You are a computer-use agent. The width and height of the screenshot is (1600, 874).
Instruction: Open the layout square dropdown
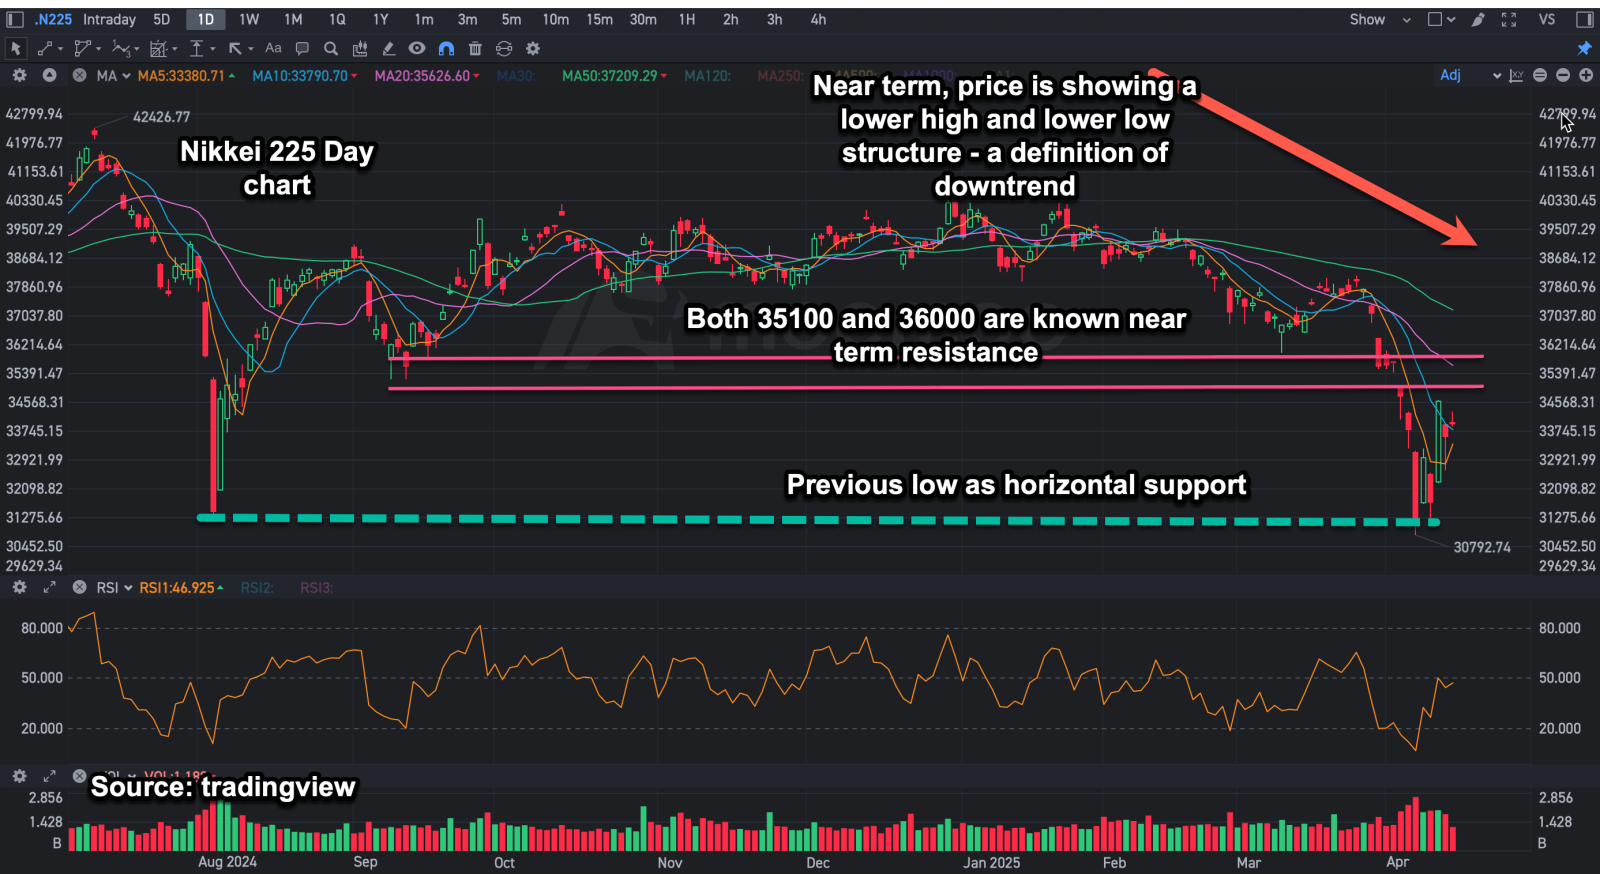[1441, 19]
